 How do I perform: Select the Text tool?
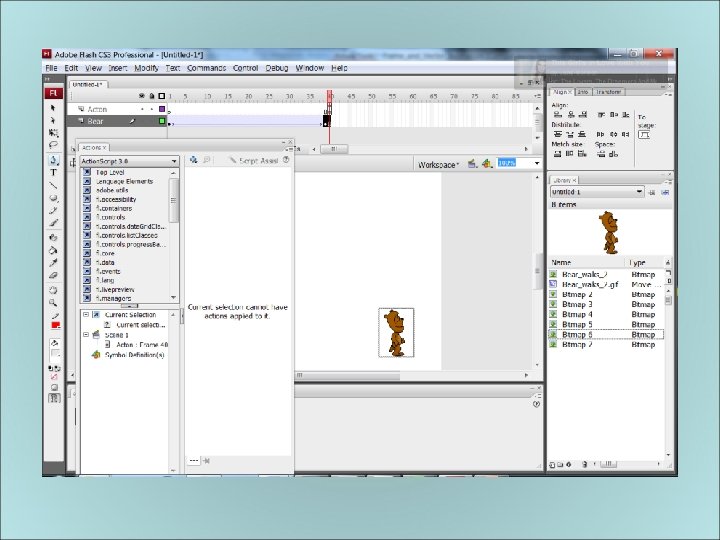pyautogui.click(x=53, y=173)
